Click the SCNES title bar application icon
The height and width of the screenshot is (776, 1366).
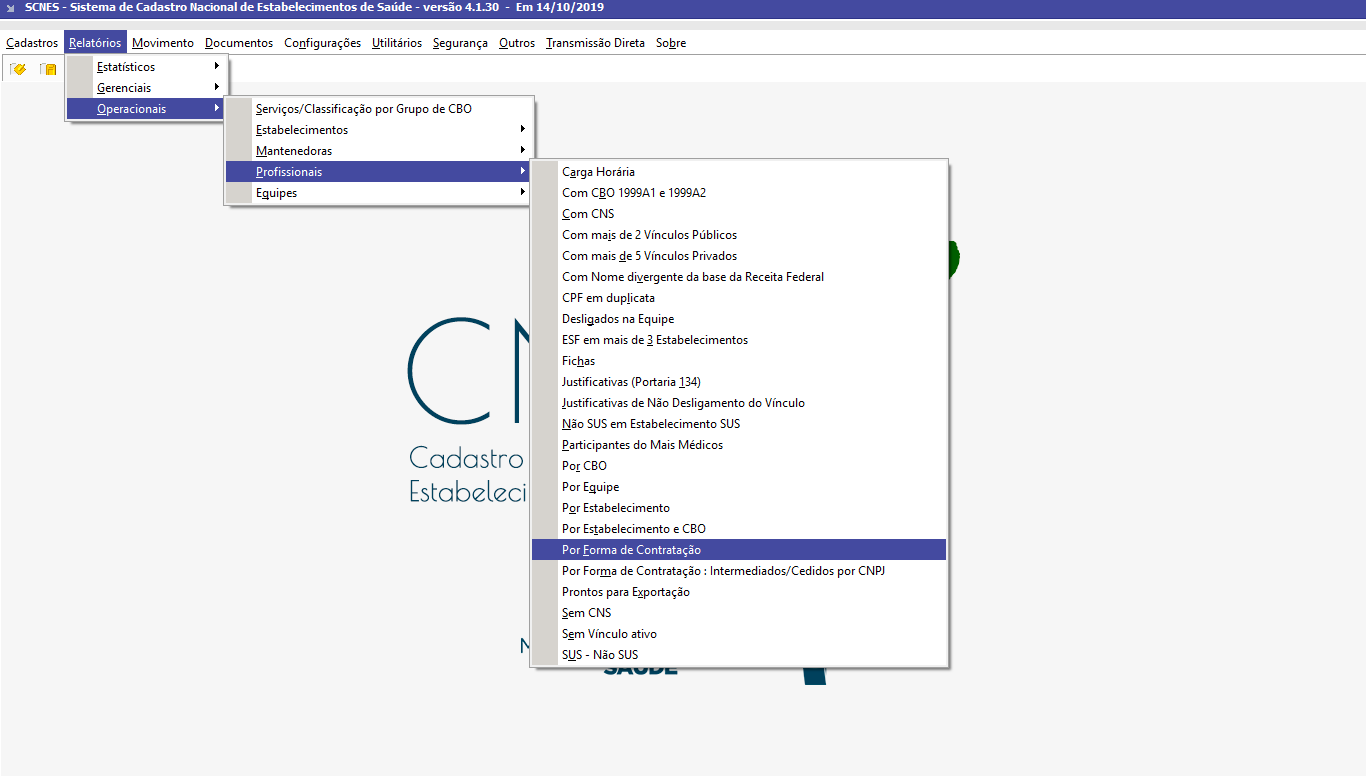[x=10, y=8]
